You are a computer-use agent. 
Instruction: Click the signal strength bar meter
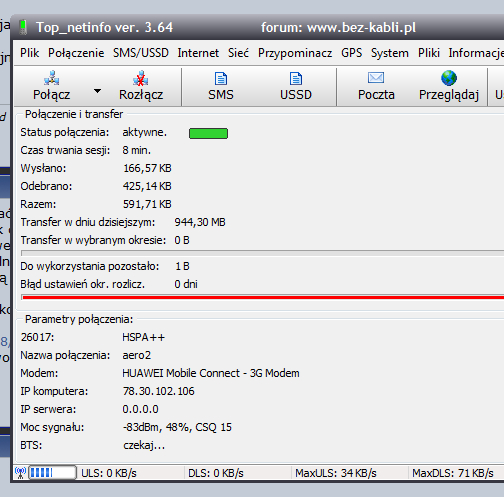pos(52,473)
